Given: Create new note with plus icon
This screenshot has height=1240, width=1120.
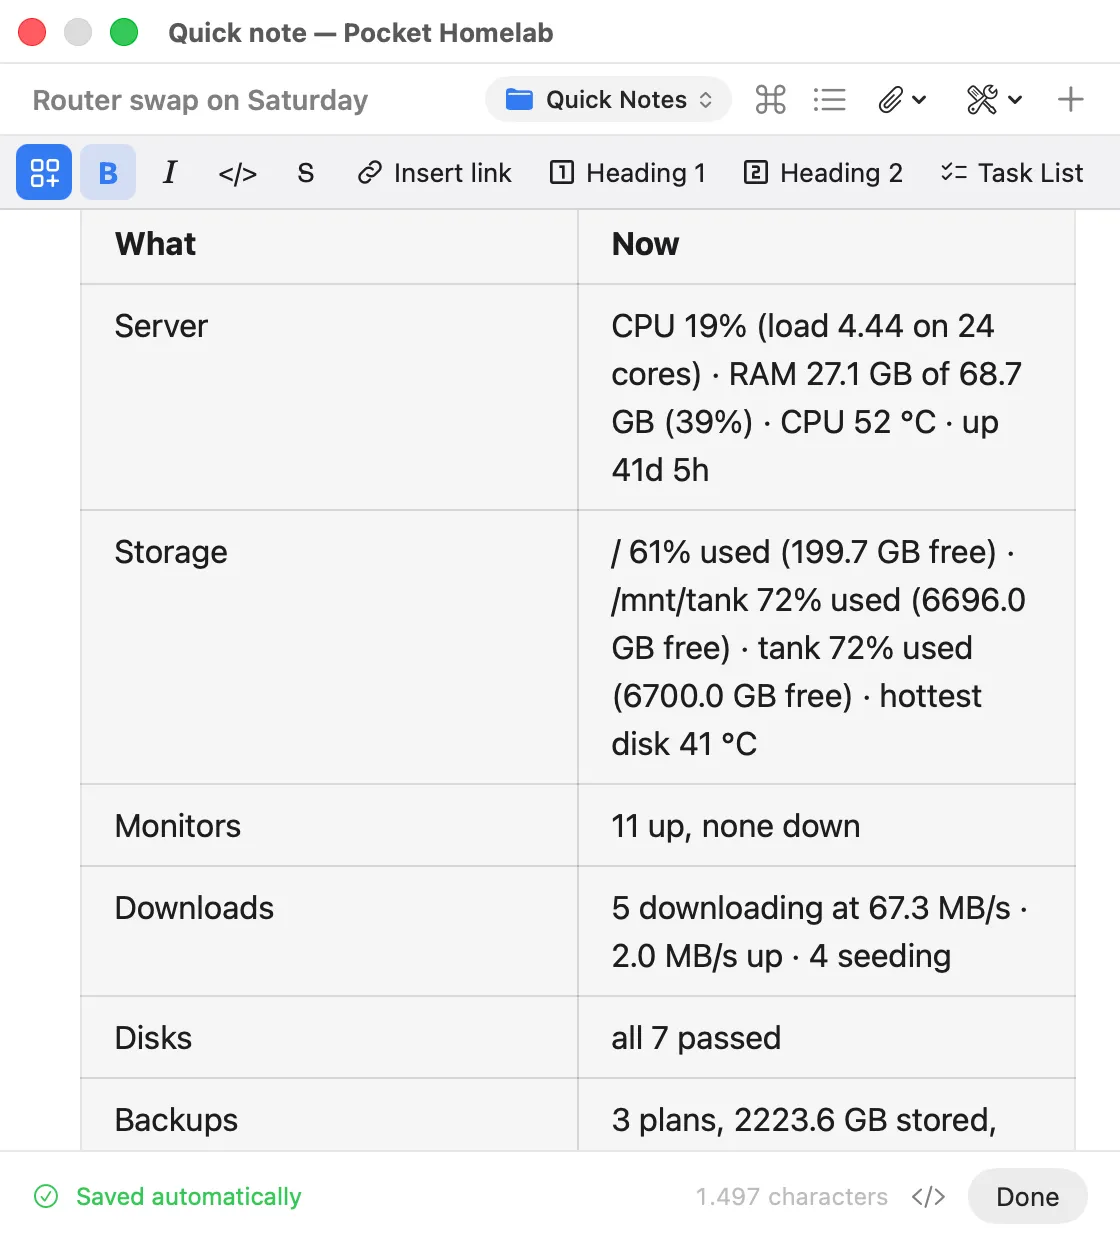Looking at the screenshot, I should coord(1070,100).
